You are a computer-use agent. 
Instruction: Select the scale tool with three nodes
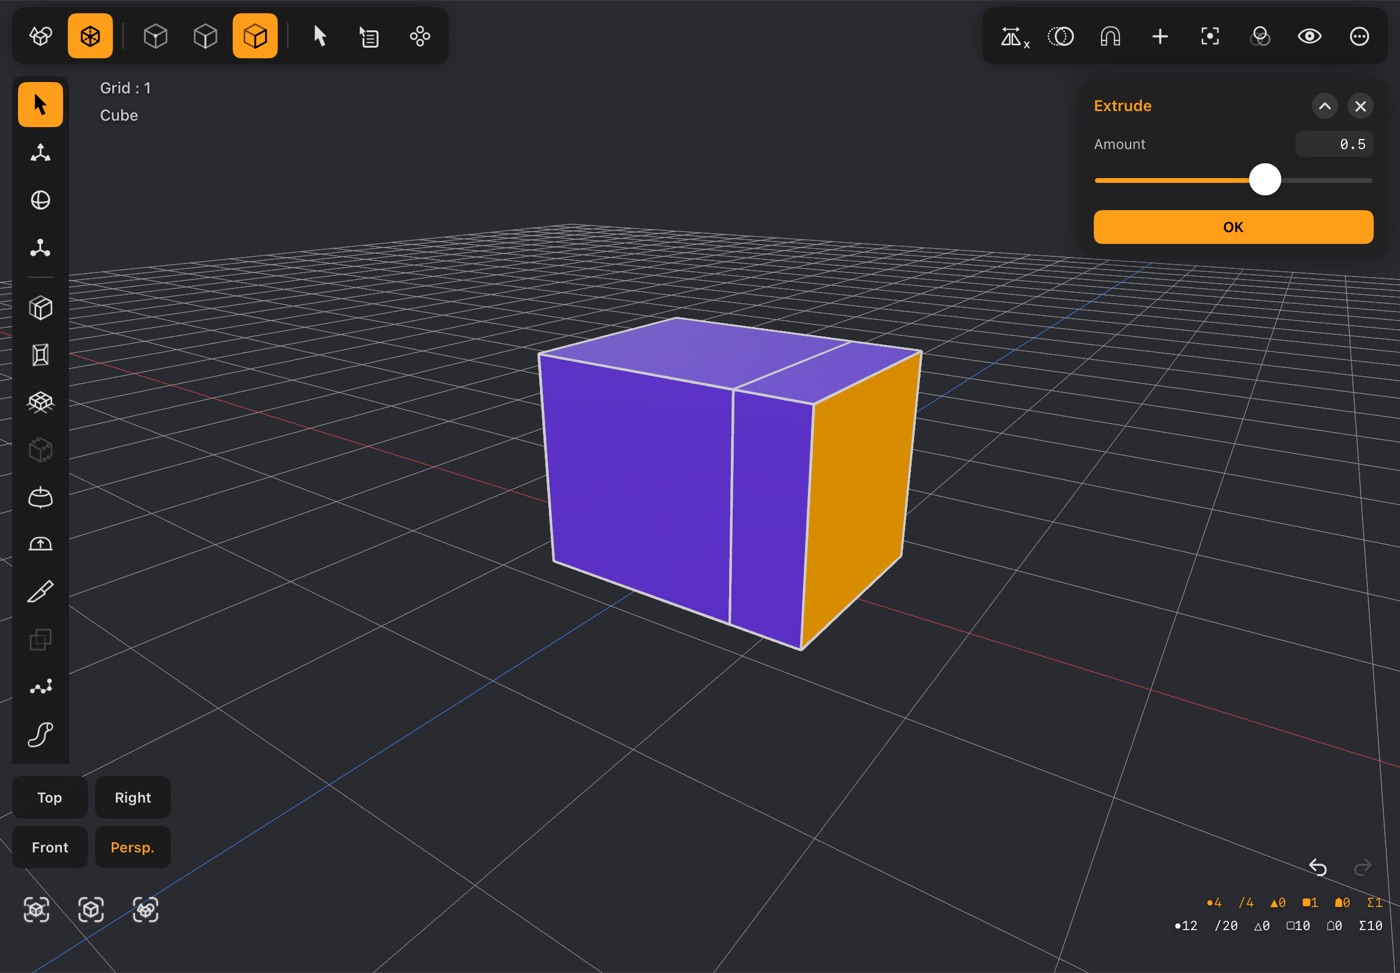click(x=40, y=247)
